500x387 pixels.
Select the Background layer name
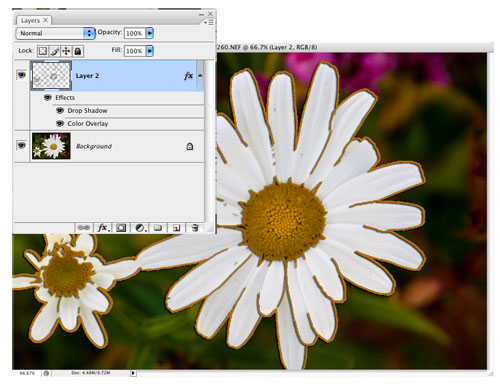click(x=94, y=146)
